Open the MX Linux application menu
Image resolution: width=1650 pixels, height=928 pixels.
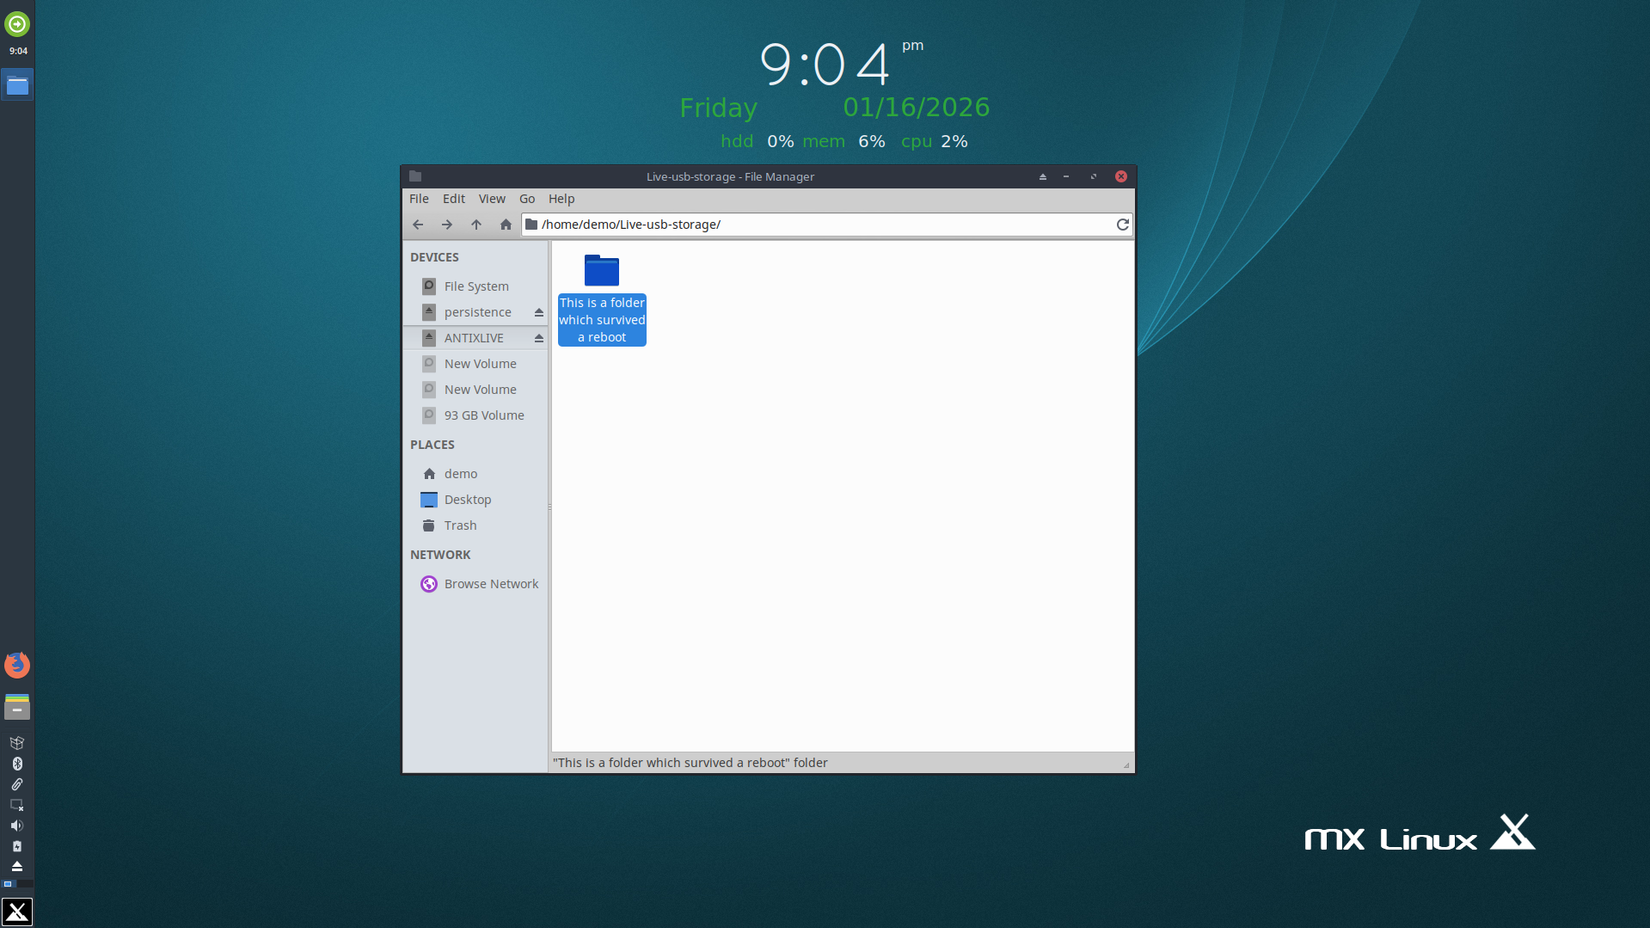pyautogui.click(x=16, y=911)
